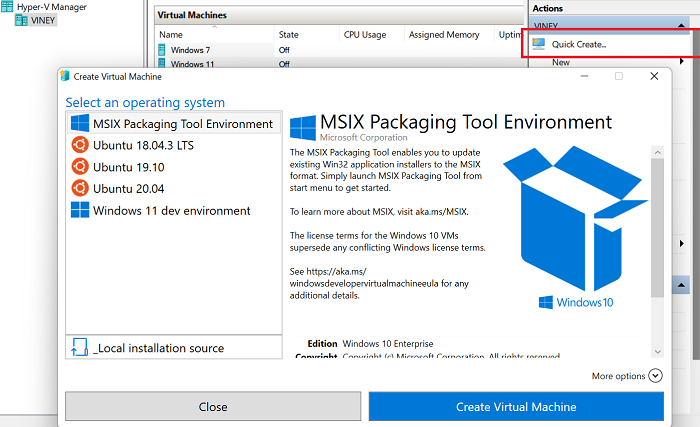
Task: Click the Ubuntu 20.04 logo icon
Action: tap(80, 188)
